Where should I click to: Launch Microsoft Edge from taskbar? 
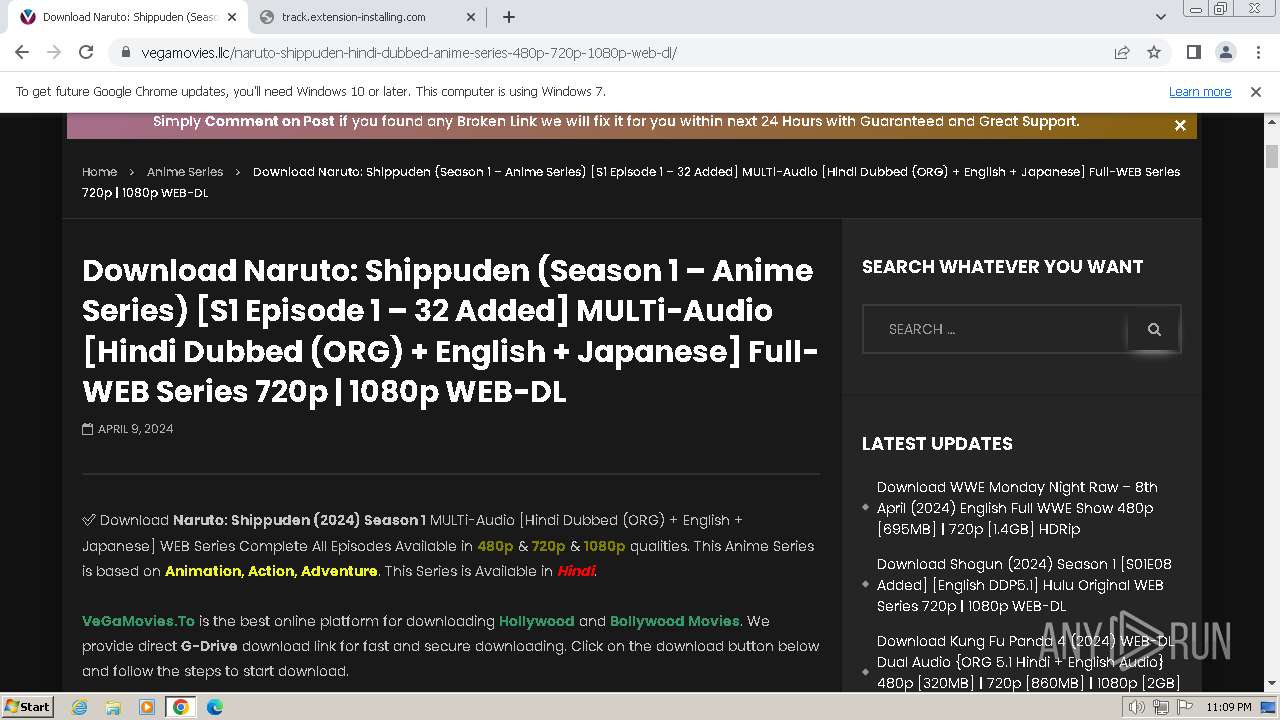pos(215,707)
